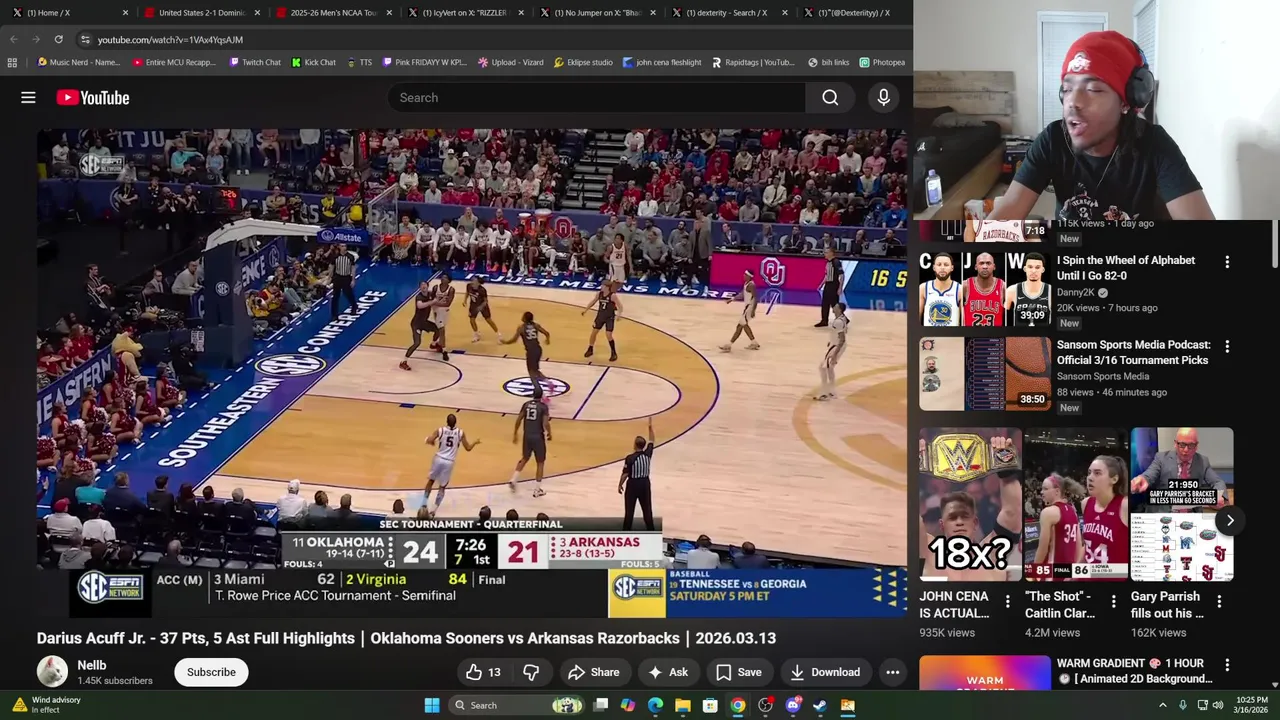The width and height of the screenshot is (1280, 720).
Task: Open I Spin the Wheel of Alphabet thumbnail
Action: [x=985, y=290]
